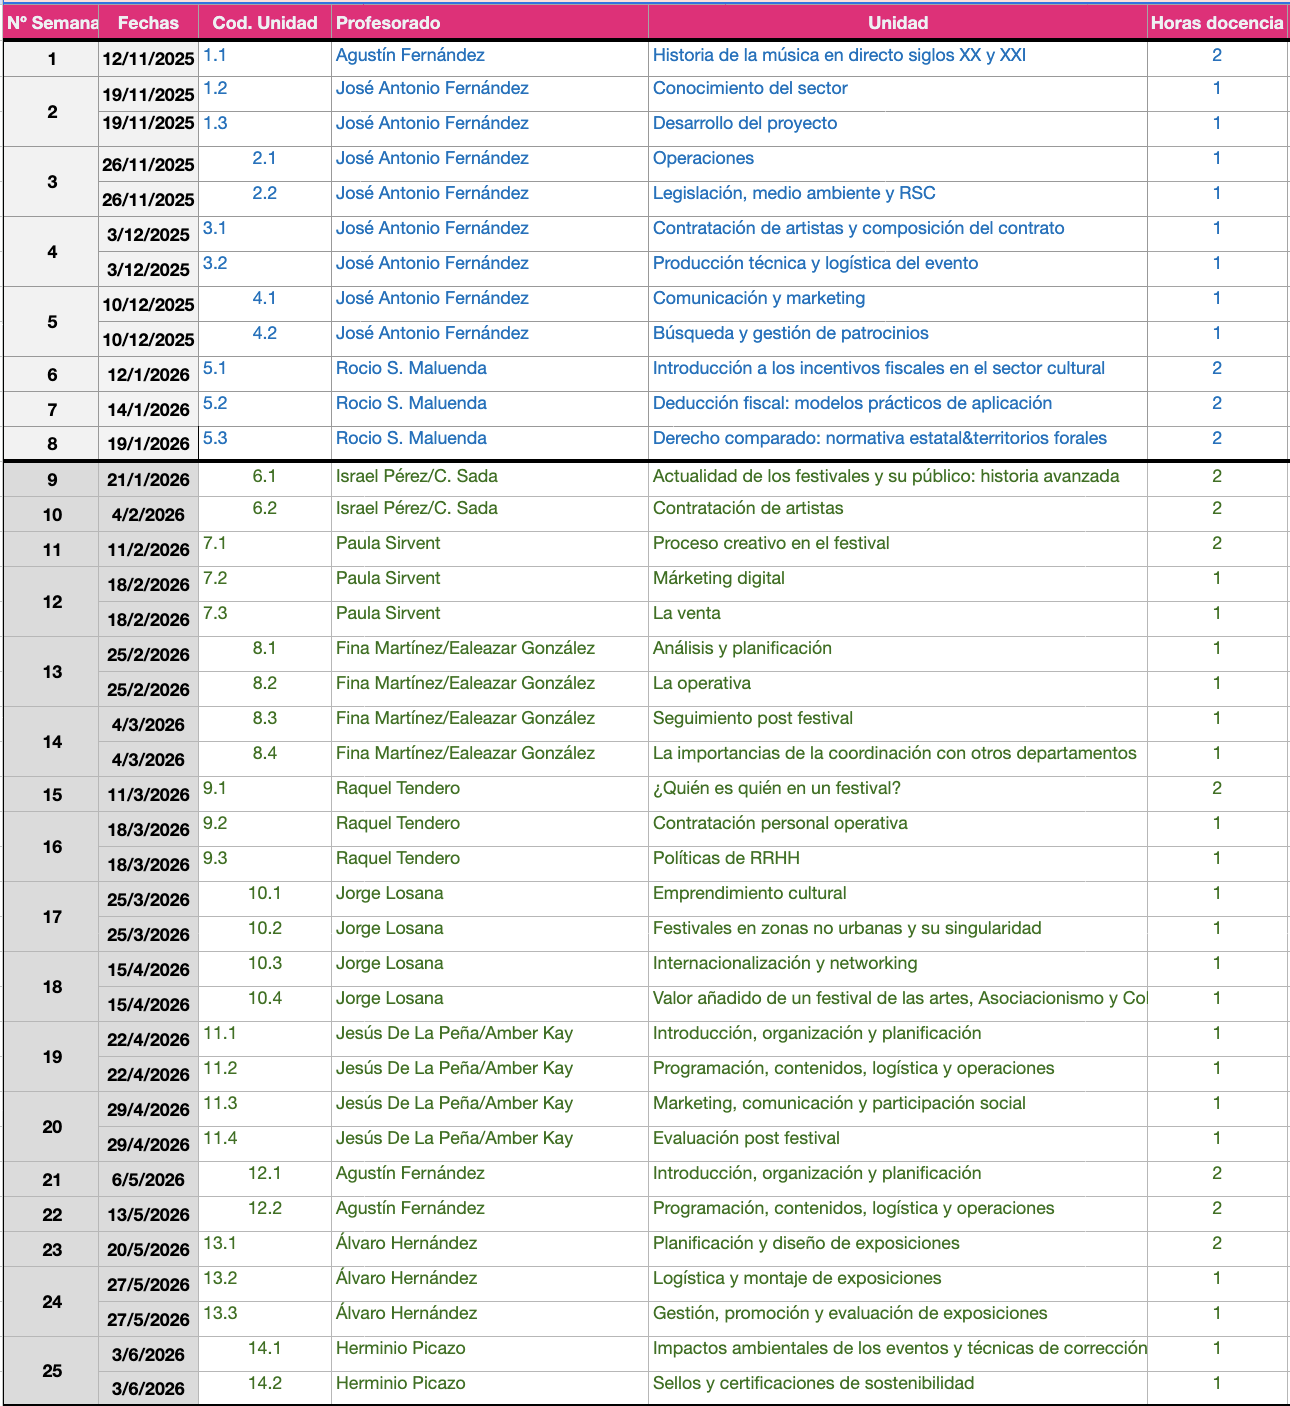This screenshot has height=1406, width=1290.
Task: Click the "Márketing digital" unit cell
Action: tap(718, 579)
